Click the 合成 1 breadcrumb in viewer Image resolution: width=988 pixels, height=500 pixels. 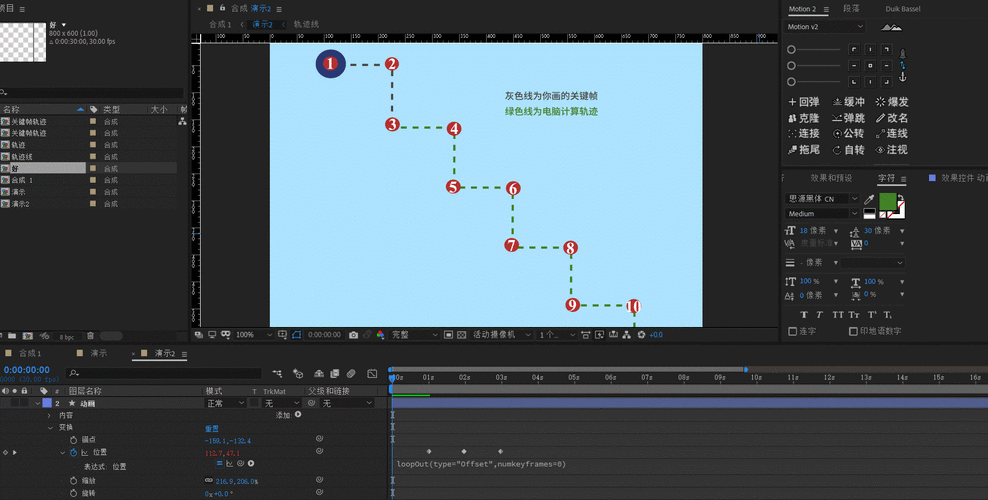220,24
